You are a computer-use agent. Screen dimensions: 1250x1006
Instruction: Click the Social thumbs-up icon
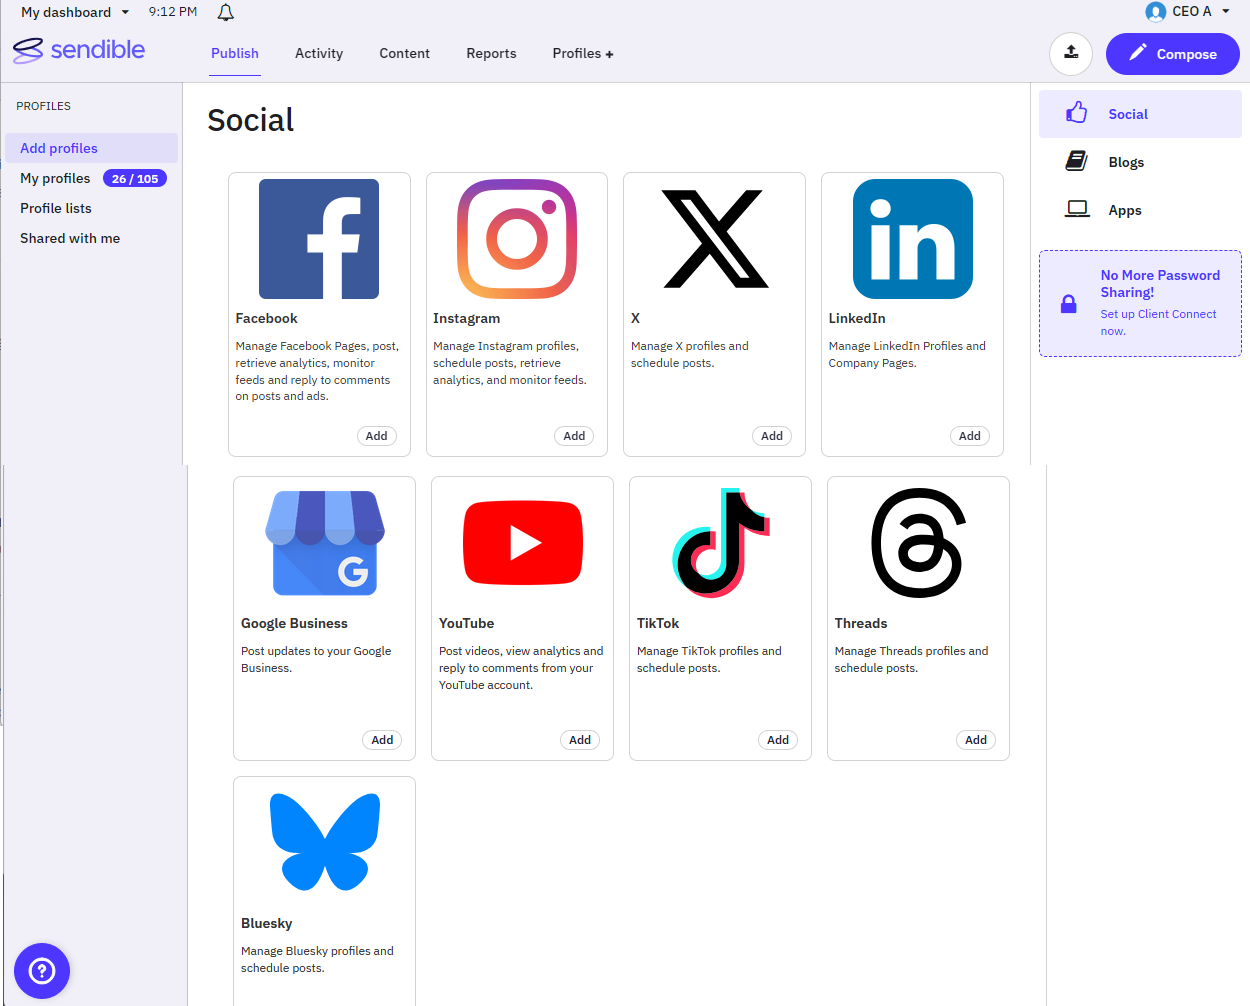tap(1076, 113)
